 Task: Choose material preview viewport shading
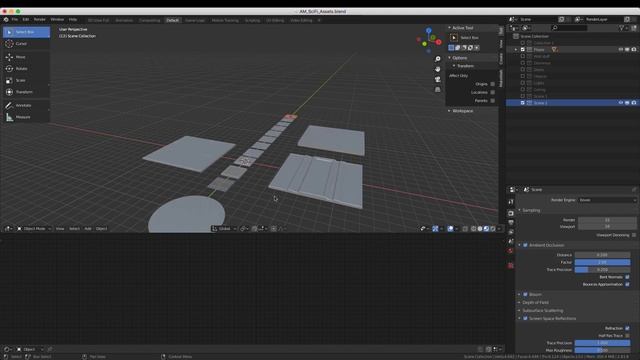(487, 229)
